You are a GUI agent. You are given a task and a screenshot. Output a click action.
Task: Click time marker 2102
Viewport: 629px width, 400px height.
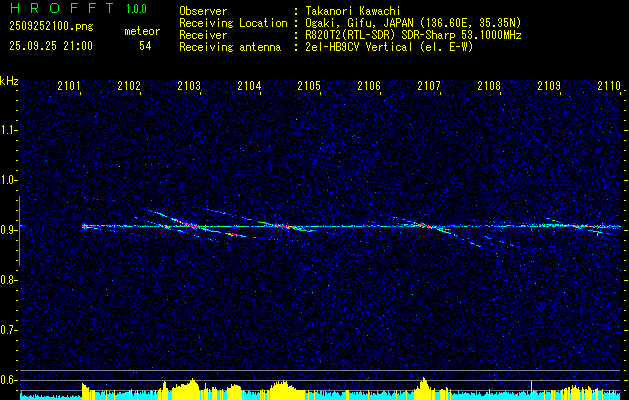(129, 85)
